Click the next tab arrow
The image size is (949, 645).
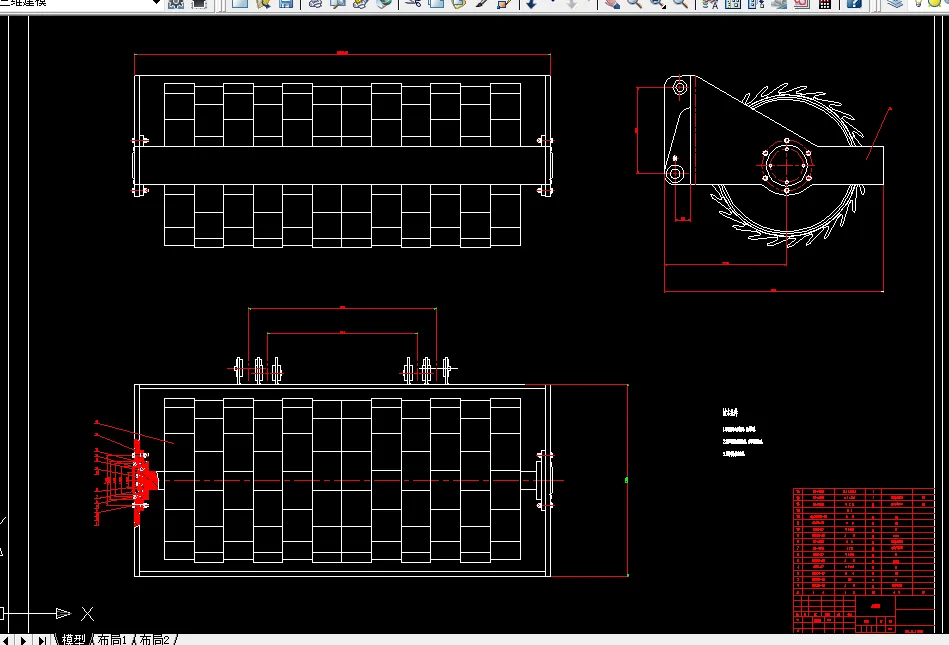click(x=23, y=640)
